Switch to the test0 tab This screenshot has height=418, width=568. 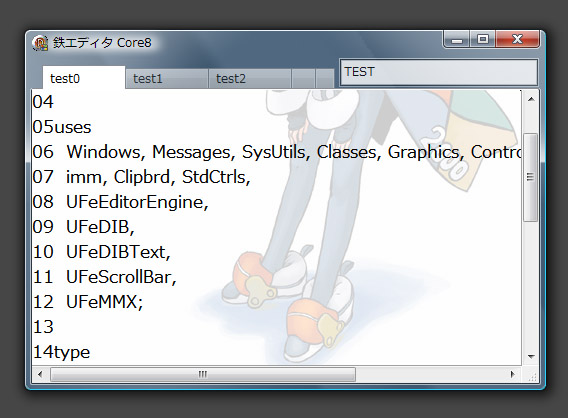(84, 78)
